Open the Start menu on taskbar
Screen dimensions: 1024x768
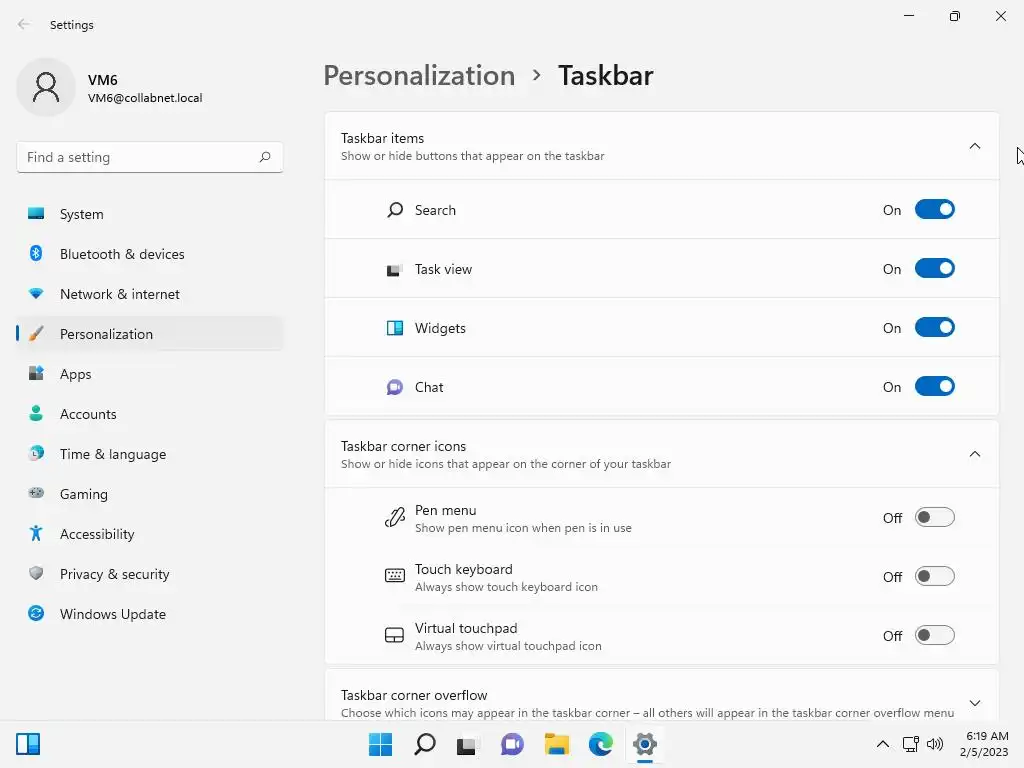[381, 744]
